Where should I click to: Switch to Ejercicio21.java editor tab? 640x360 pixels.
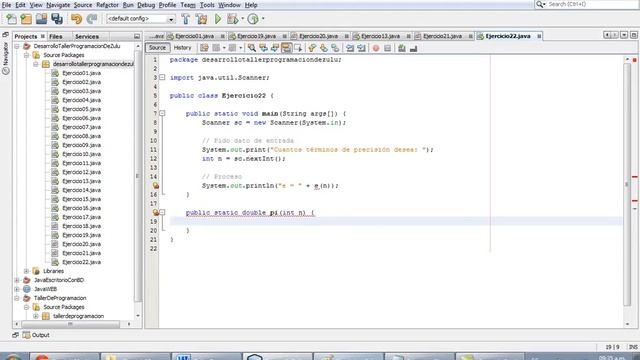coord(442,36)
